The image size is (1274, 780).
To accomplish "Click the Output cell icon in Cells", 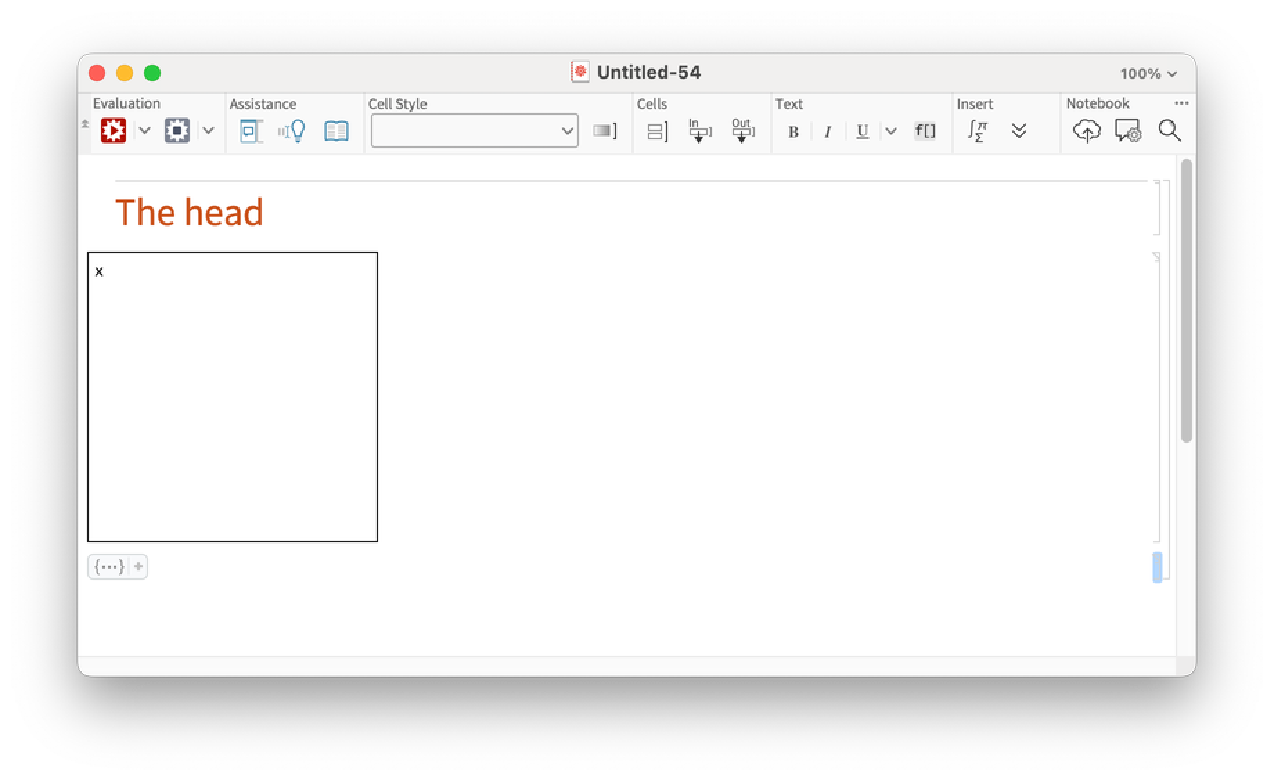I will point(742,131).
